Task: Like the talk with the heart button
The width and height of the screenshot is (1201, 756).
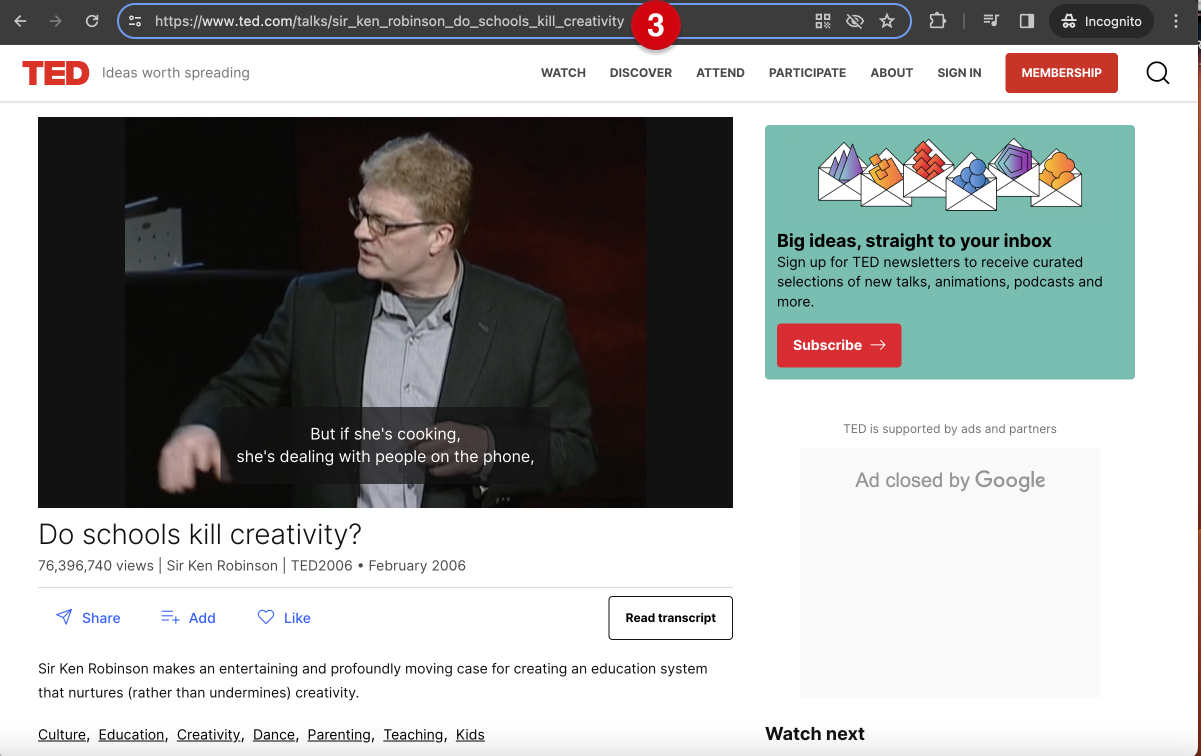Action: coord(284,618)
